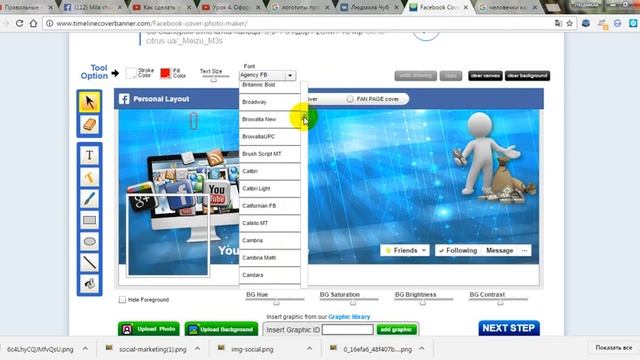Screen dimensions: 640x360
Task: Open Stroke Color swatch
Action: click(131, 73)
